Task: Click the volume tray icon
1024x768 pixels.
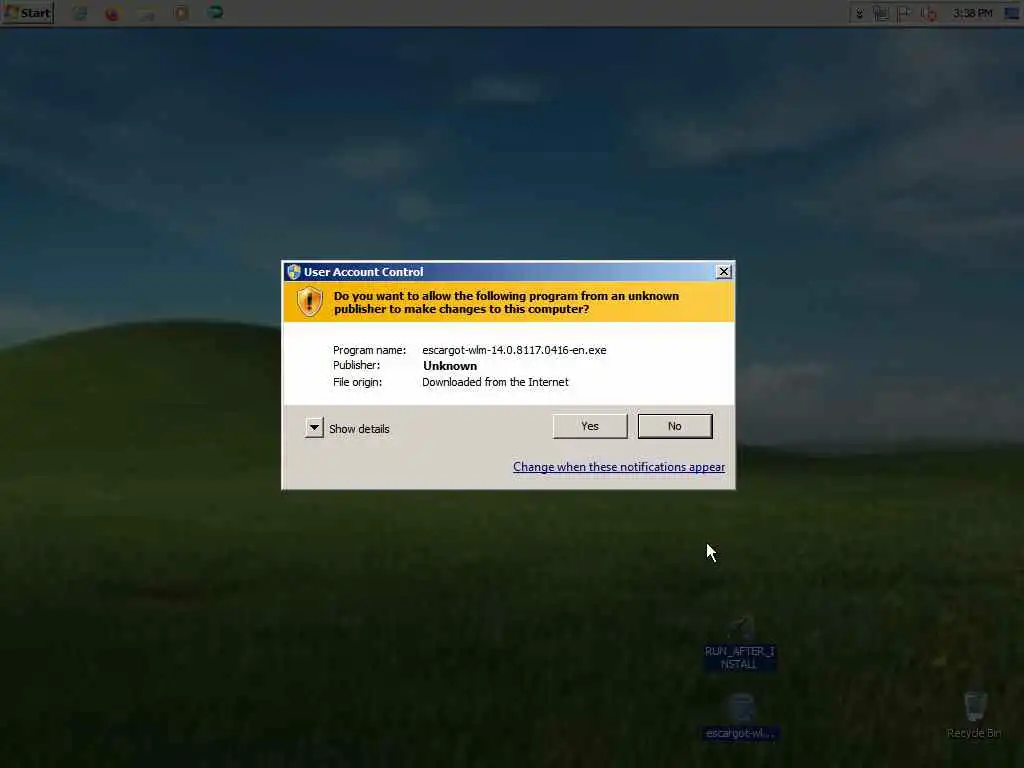Action: [928, 14]
